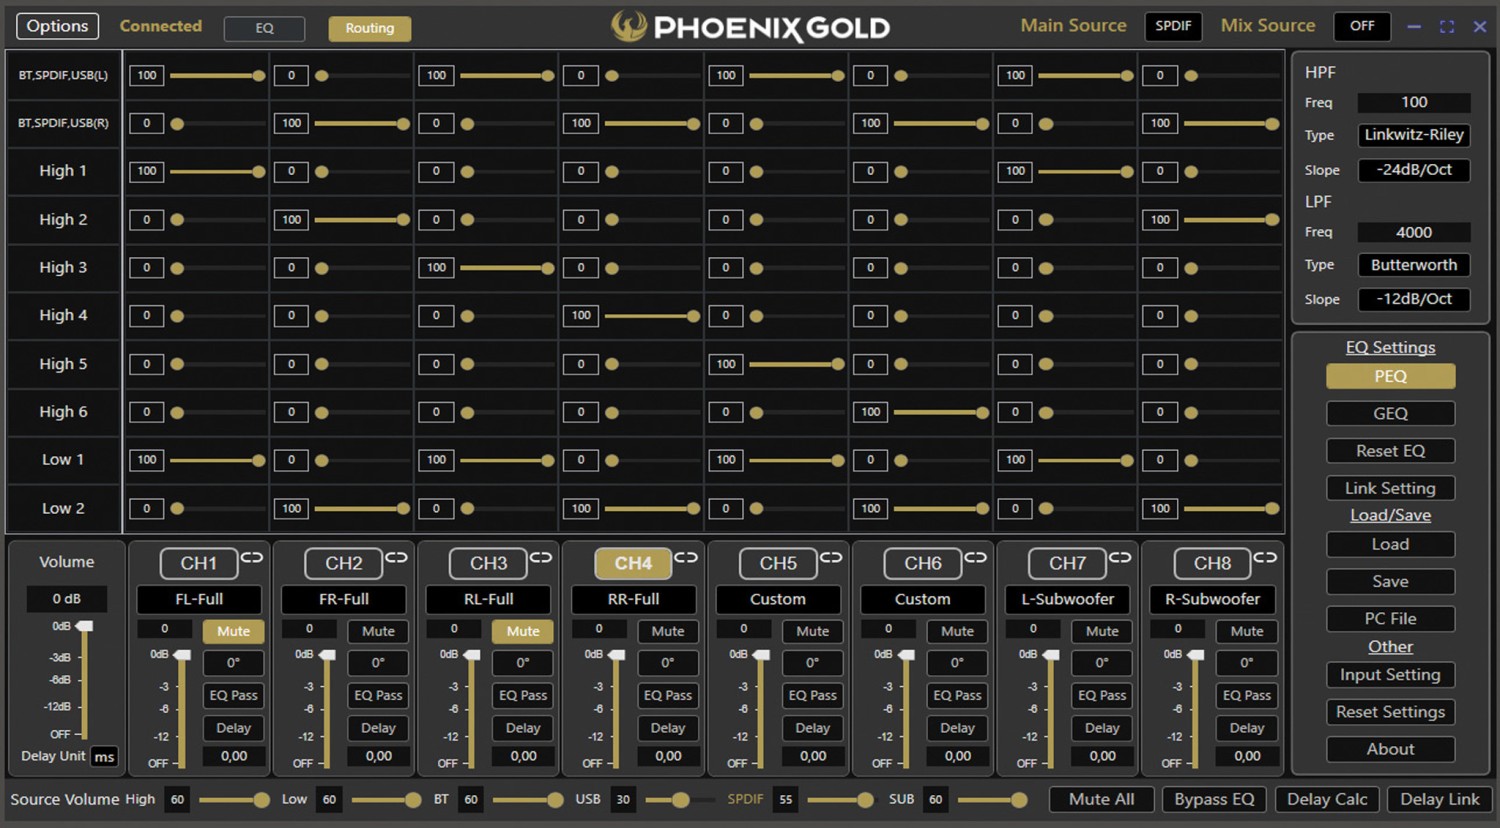Click the SUB source volume slider
The image size is (1500, 828).
tap(992, 799)
